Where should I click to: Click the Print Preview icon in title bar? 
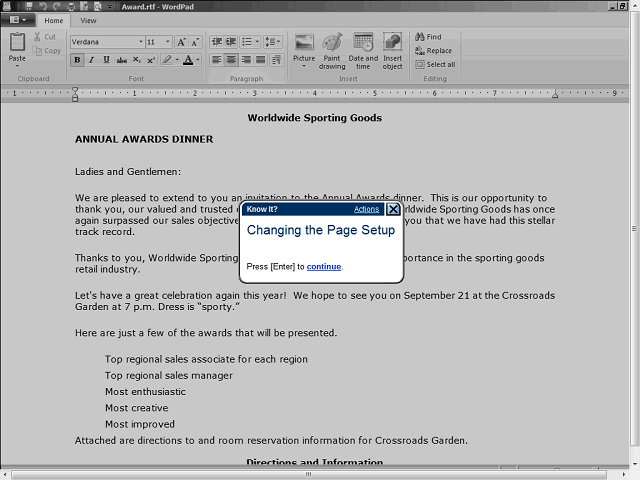(x=98, y=6)
